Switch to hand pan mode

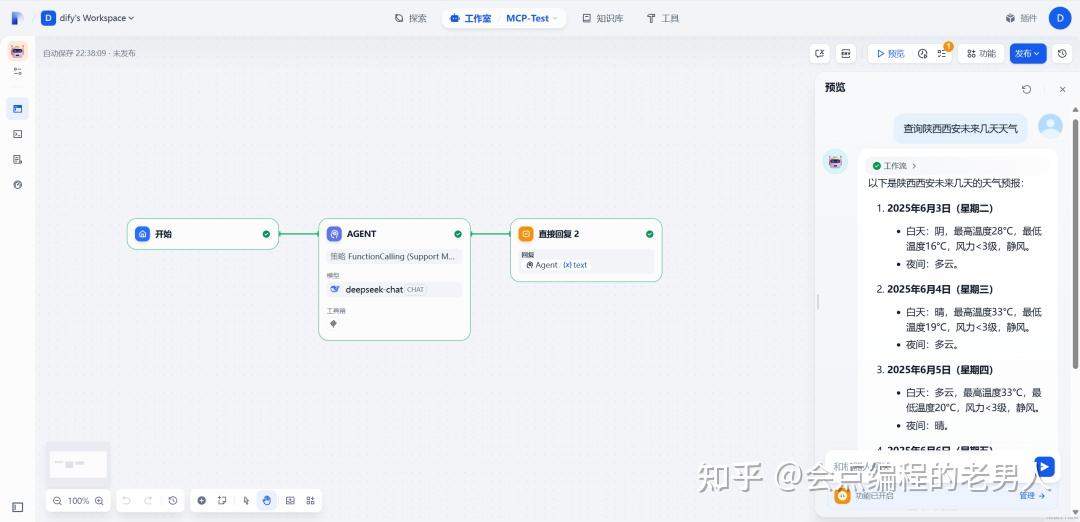[267, 501]
